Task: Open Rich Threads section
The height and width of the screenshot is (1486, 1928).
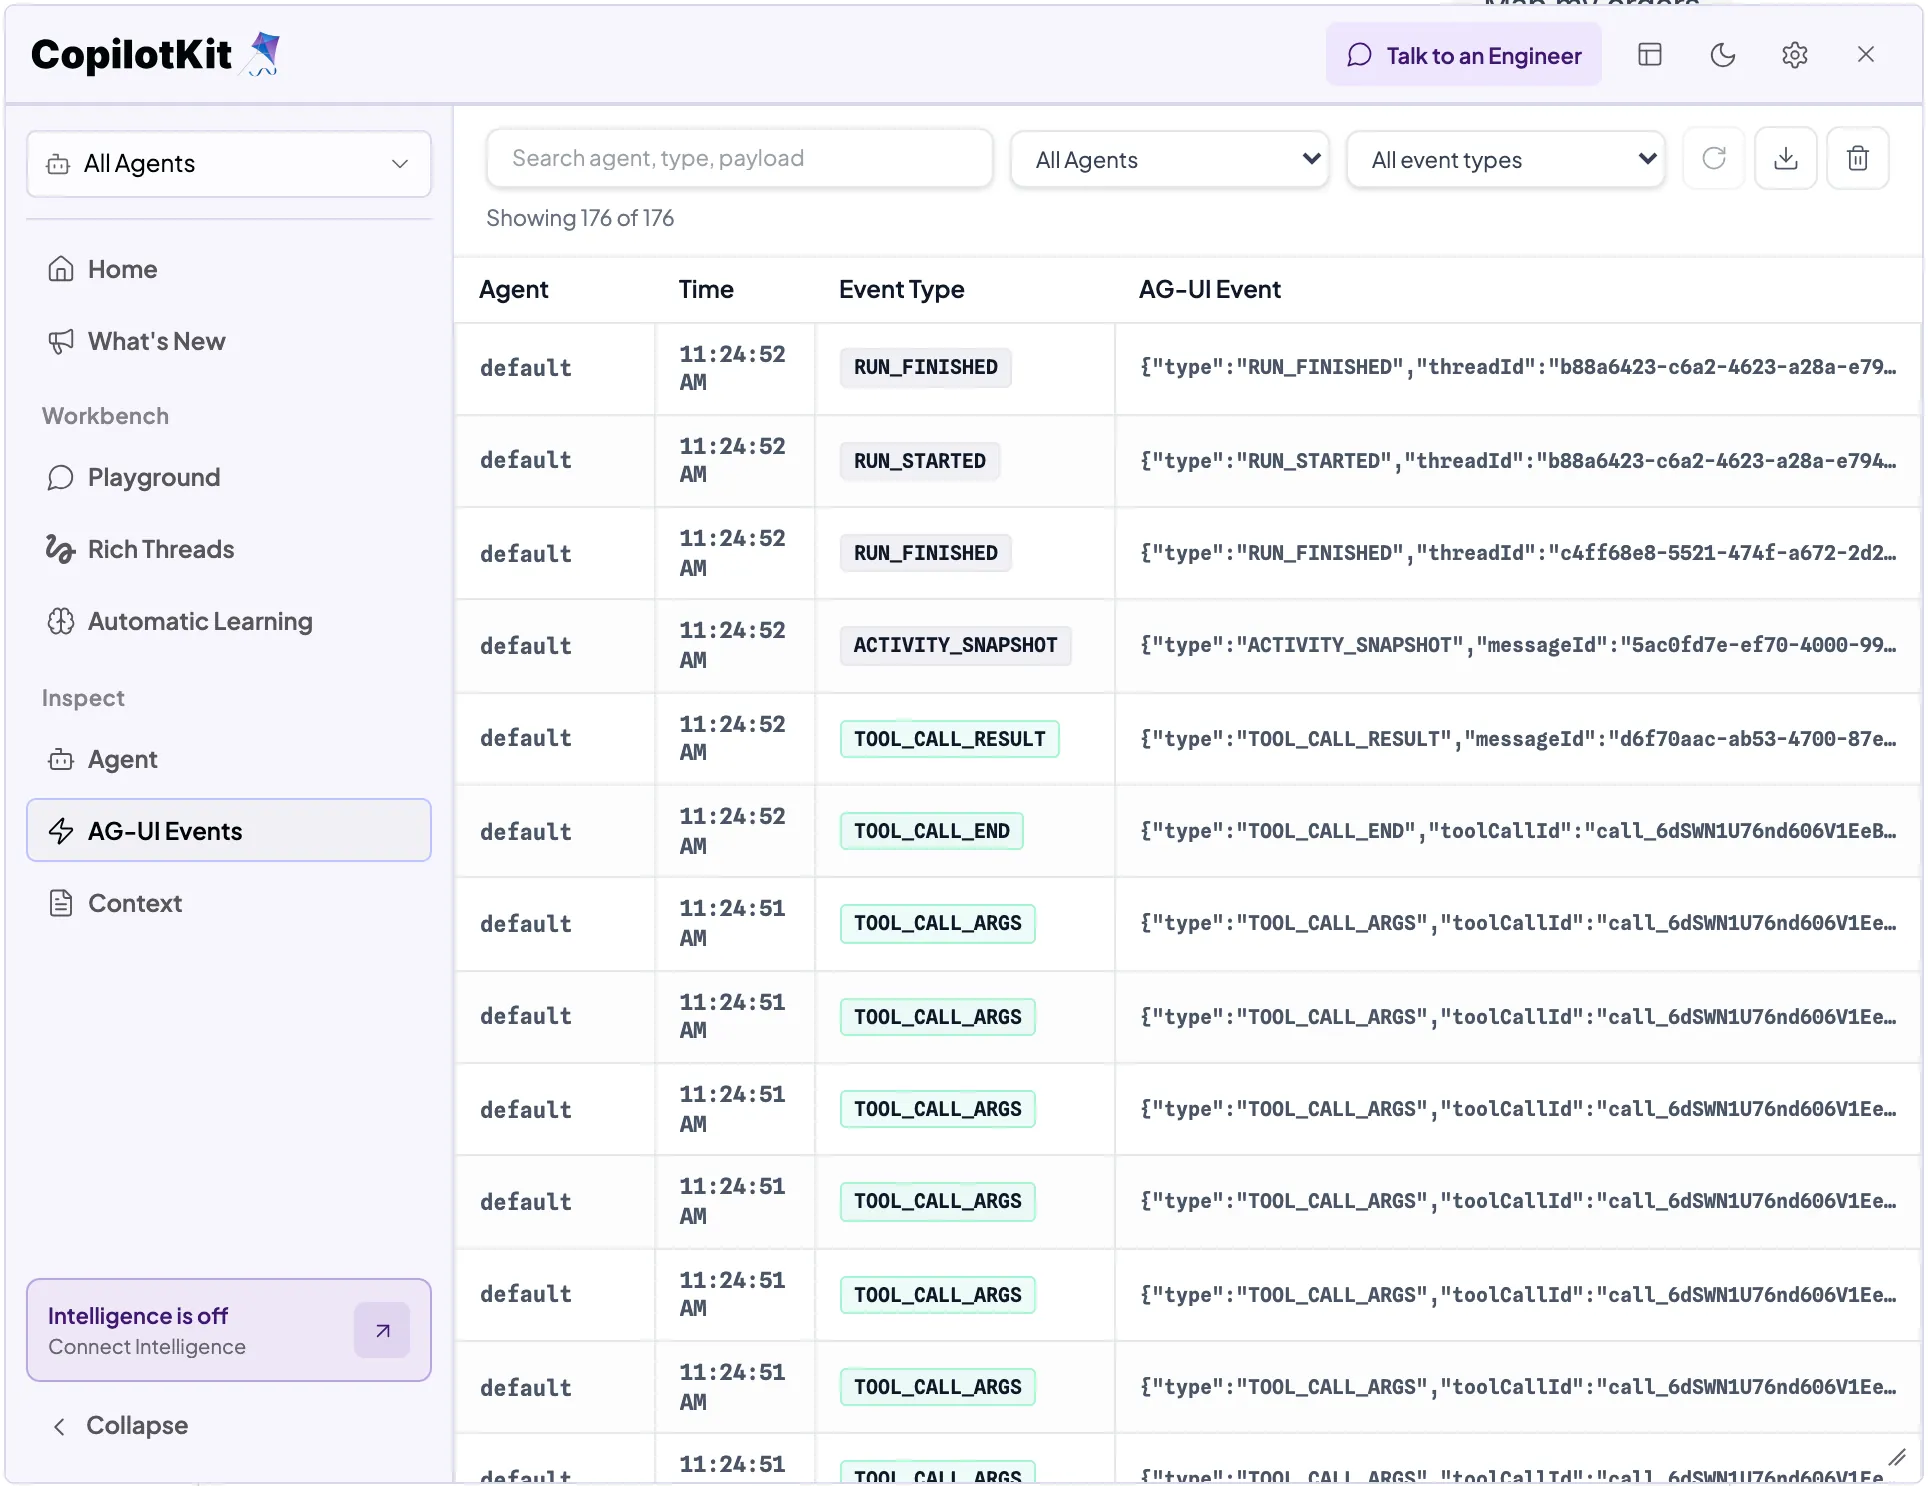Action: (229, 549)
